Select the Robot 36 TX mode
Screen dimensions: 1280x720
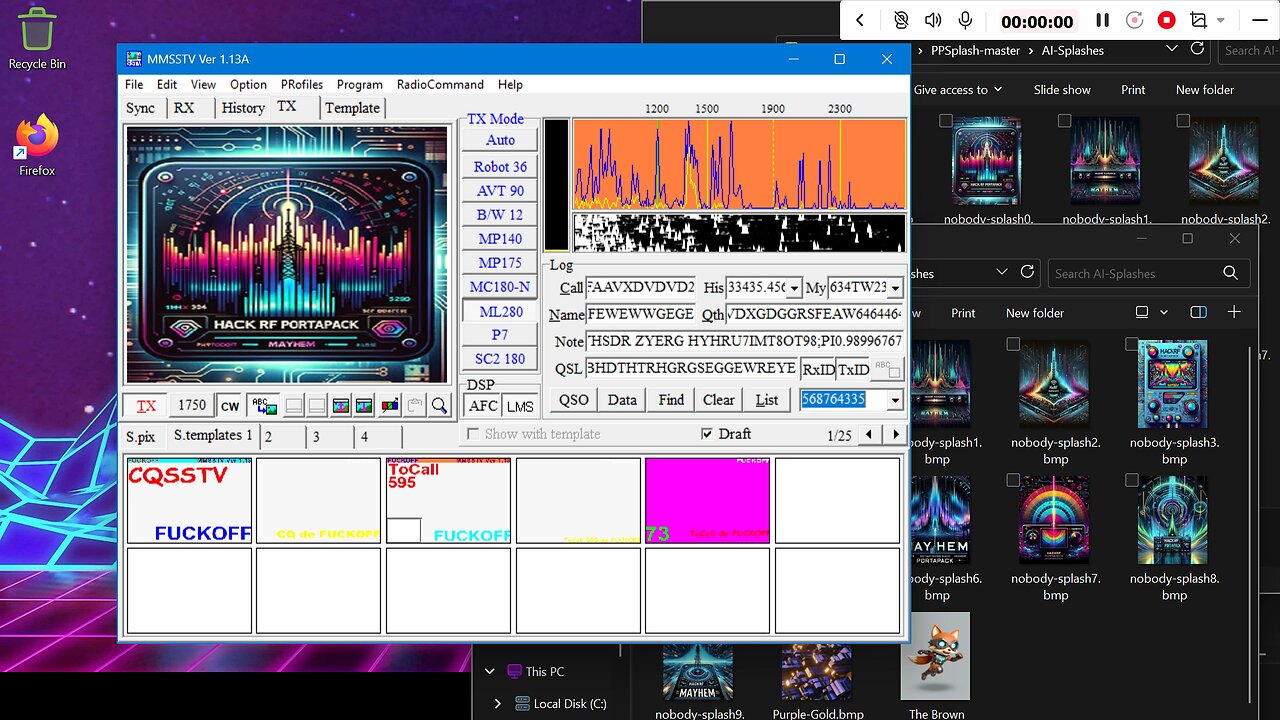point(500,167)
